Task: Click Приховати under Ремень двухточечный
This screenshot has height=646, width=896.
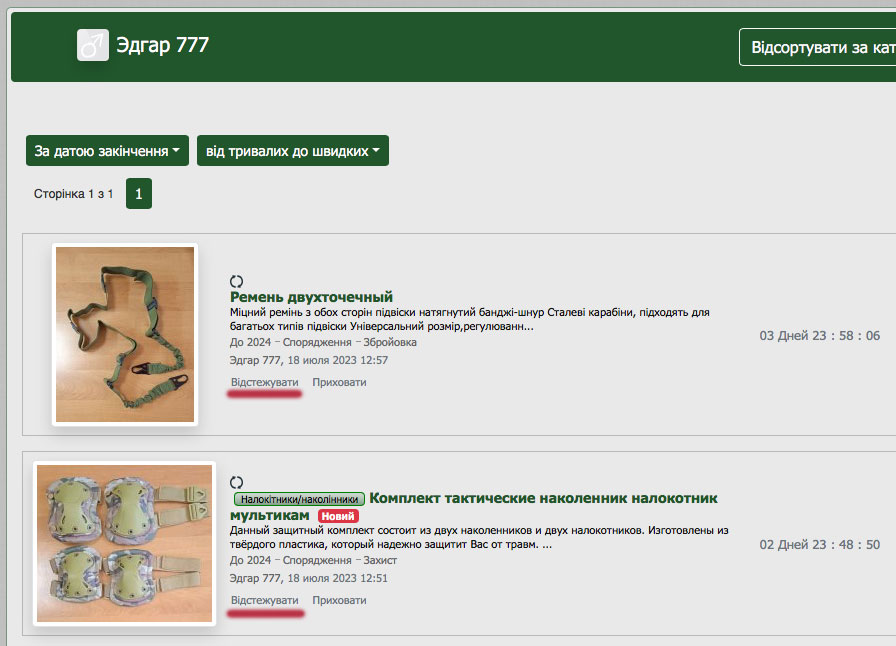Action: click(339, 382)
